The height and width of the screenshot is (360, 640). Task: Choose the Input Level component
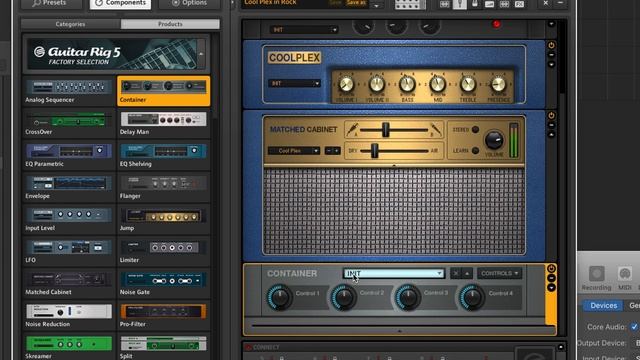pyautogui.click(x=69, y=219)
